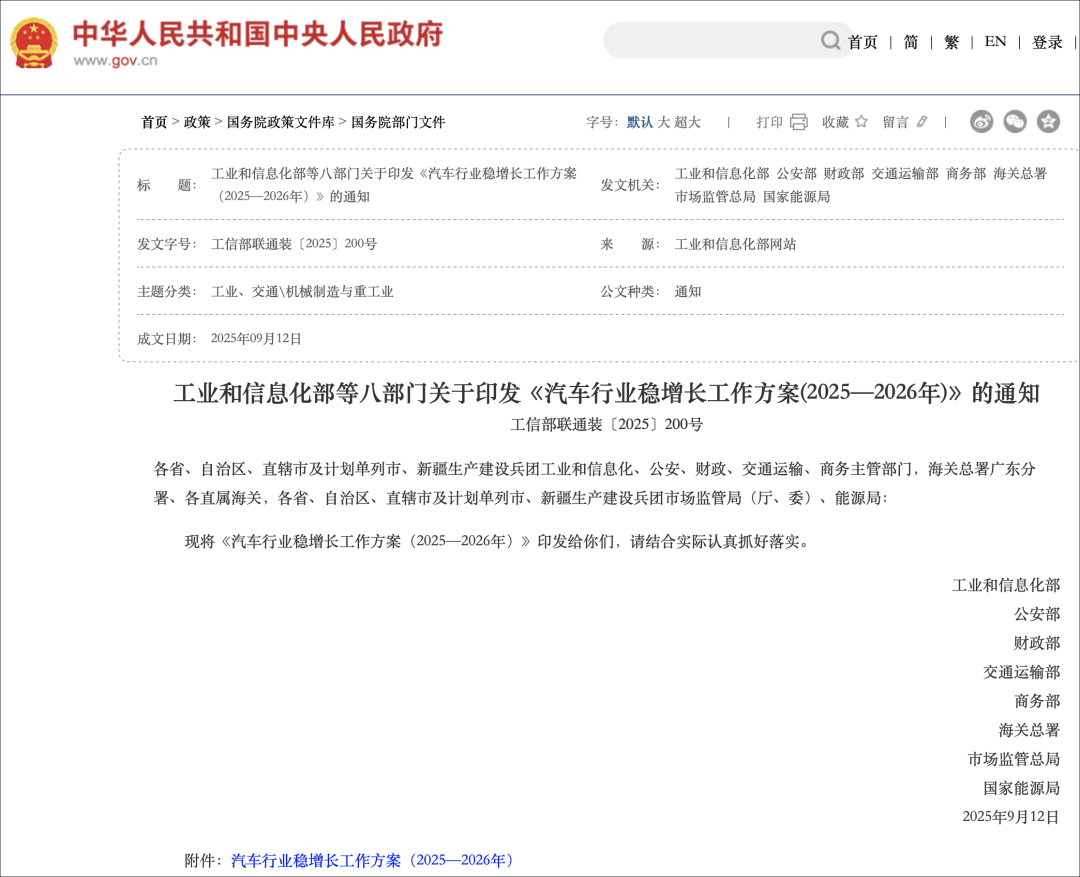Click the national emblem site logo
The width and height of the screenshot is (1080, 877).
[35, 41]
